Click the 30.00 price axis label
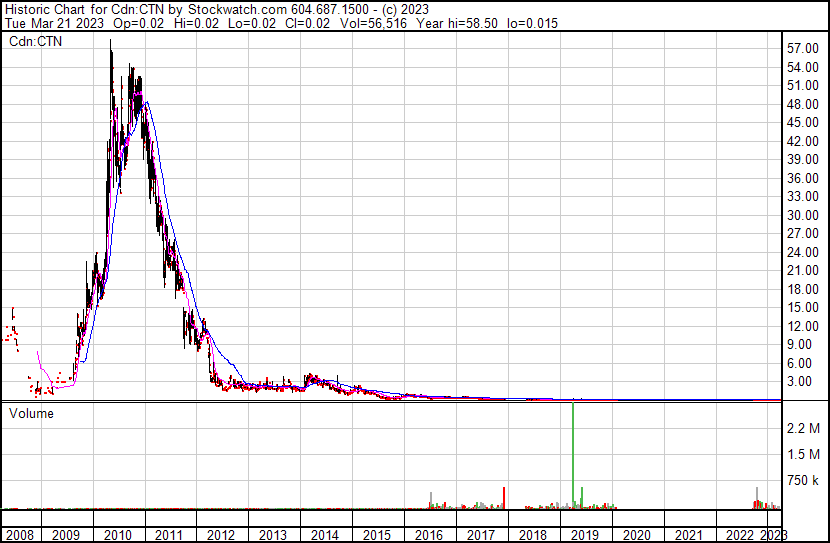Viewport: 830px width, 543px height. pos(803,215)
